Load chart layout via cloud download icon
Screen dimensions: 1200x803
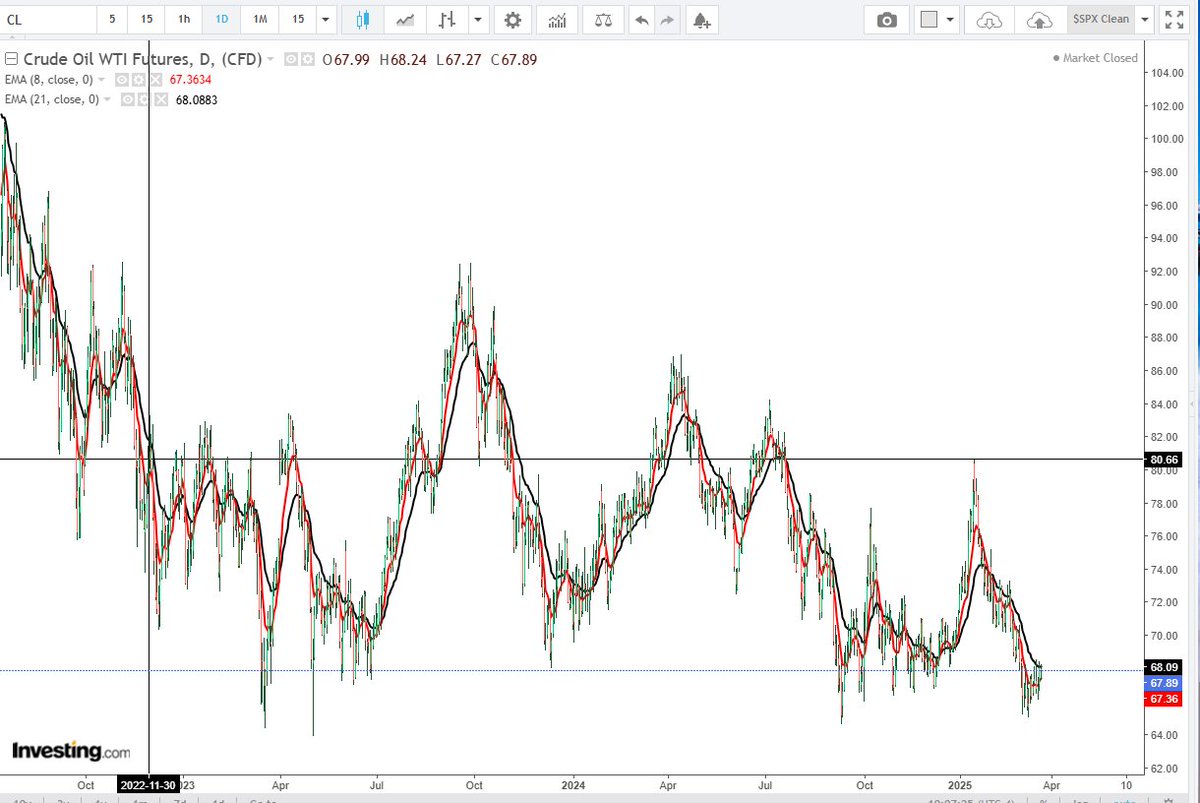point(988,19)
